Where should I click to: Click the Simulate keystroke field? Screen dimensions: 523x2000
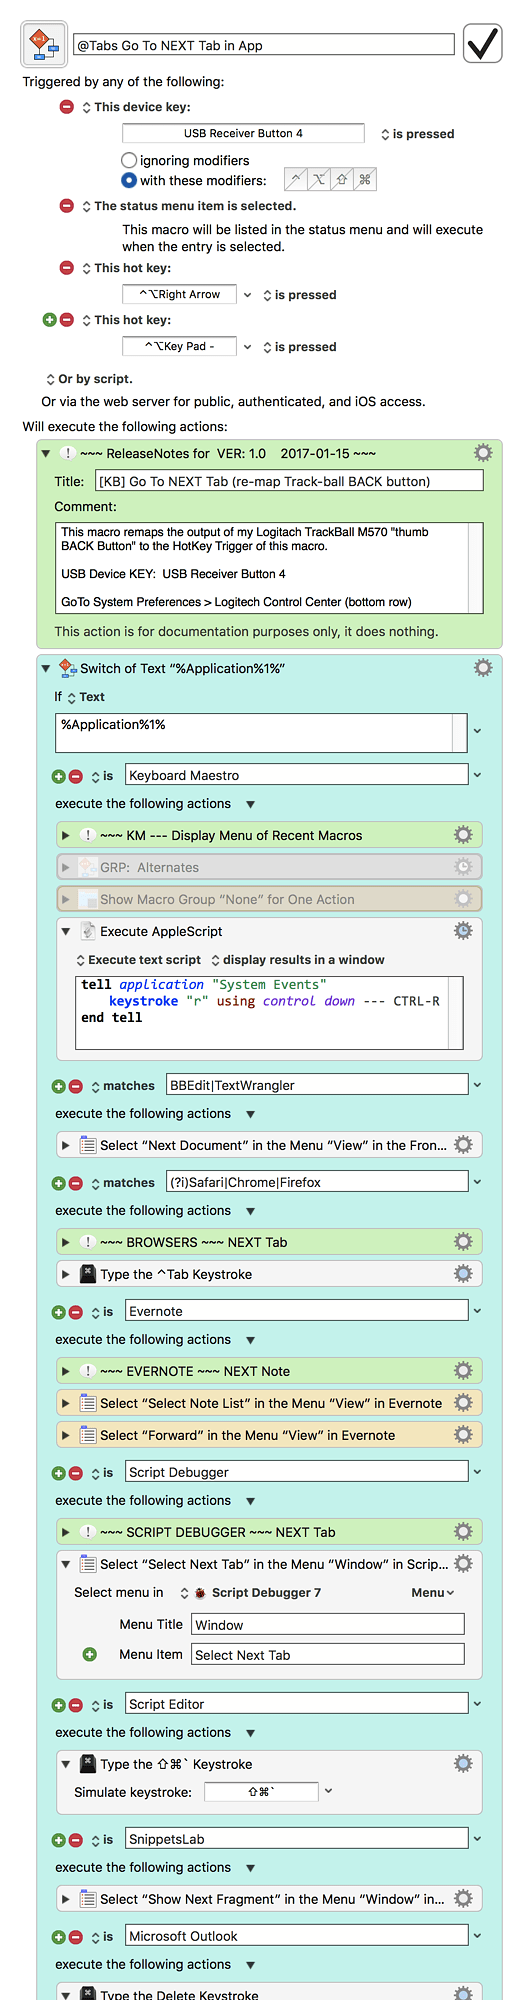pyautogui.click(x=261, y=1792)
